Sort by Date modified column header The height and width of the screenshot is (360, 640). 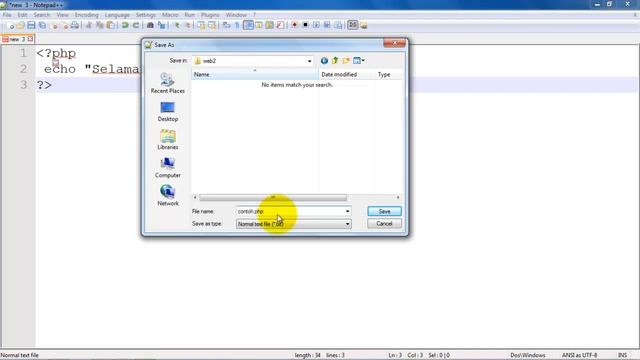click(x=347, y=74)
